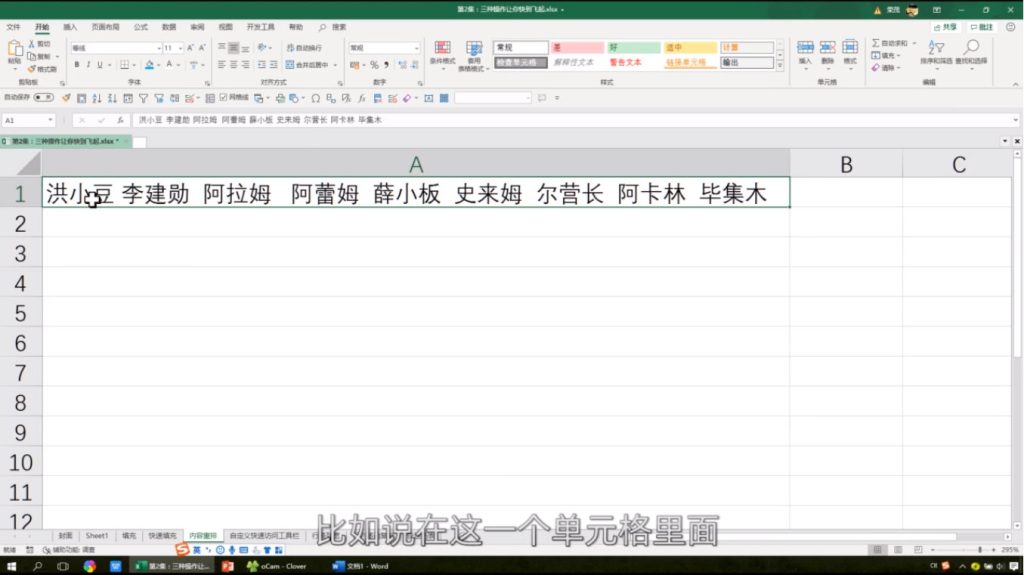Open the font size dropdown
The height and width of the screenshot is (575, 1024).
coord(182,48)
